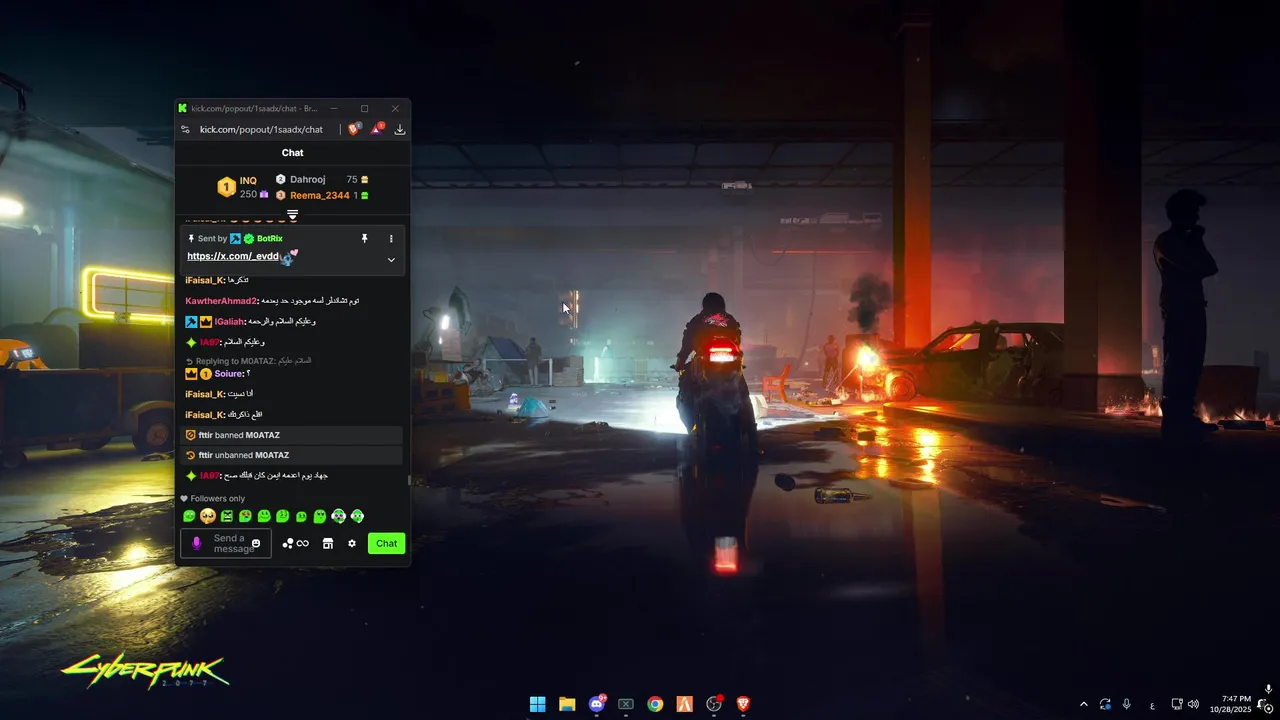Screen dimensions: 1280x720
Task: Install app via download icon in address bar
Action: tap(400, 129)
